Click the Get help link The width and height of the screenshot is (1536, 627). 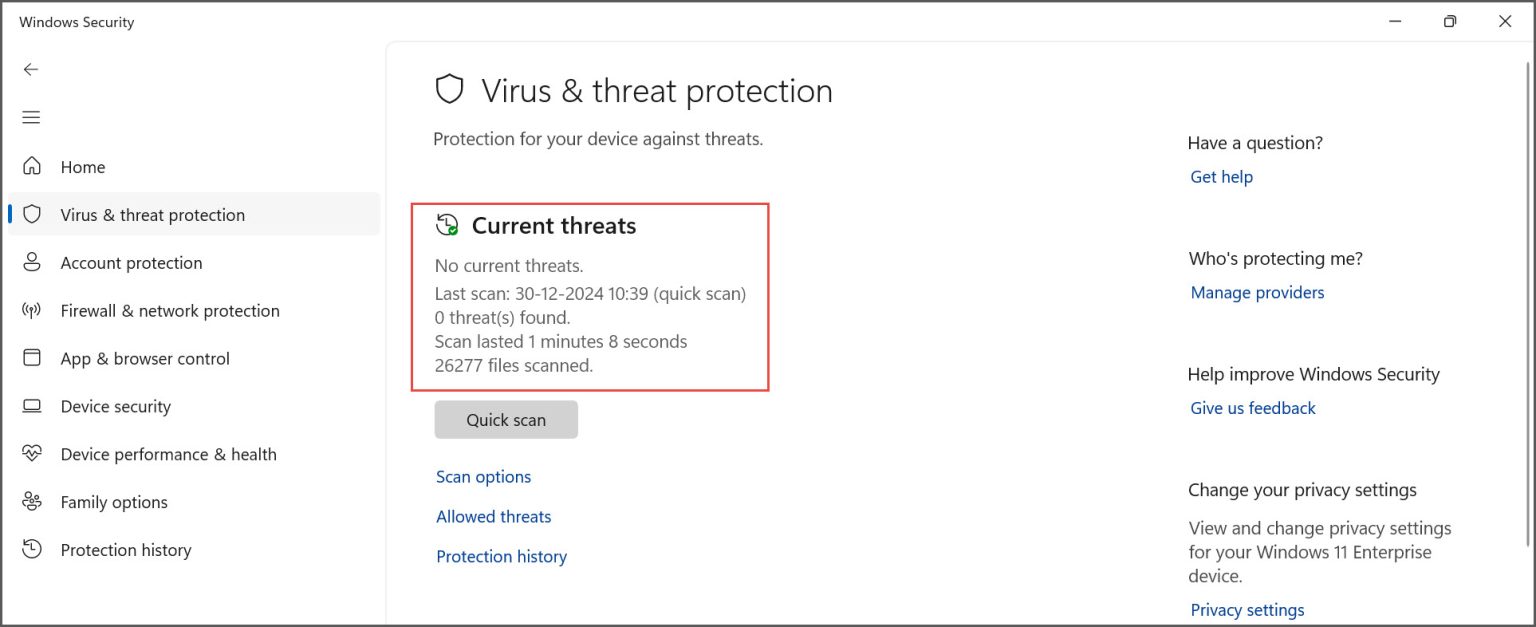1221,177
